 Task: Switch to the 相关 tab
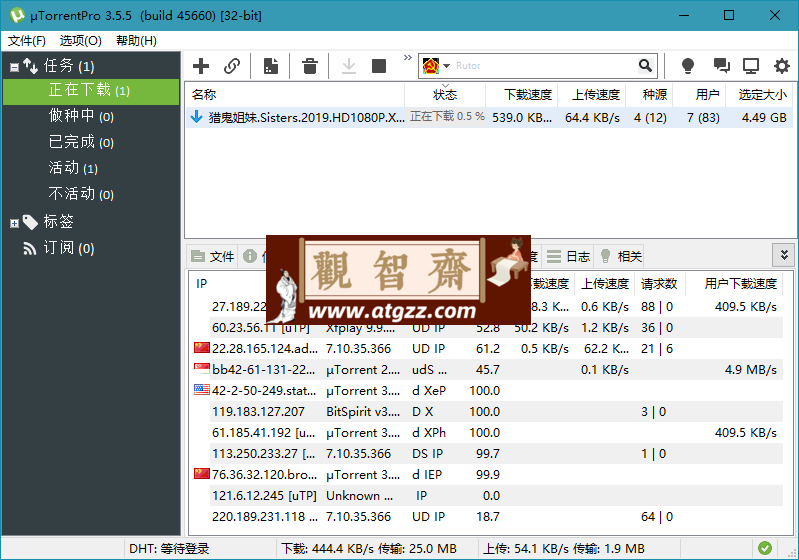[621, 256]
